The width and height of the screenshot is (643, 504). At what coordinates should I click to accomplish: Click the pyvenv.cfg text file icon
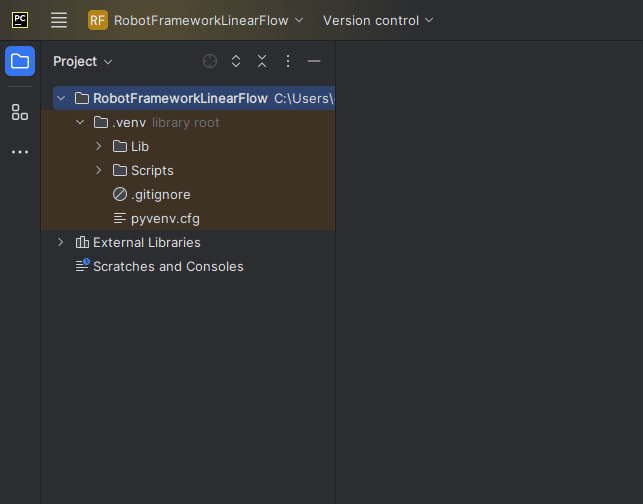120,218
